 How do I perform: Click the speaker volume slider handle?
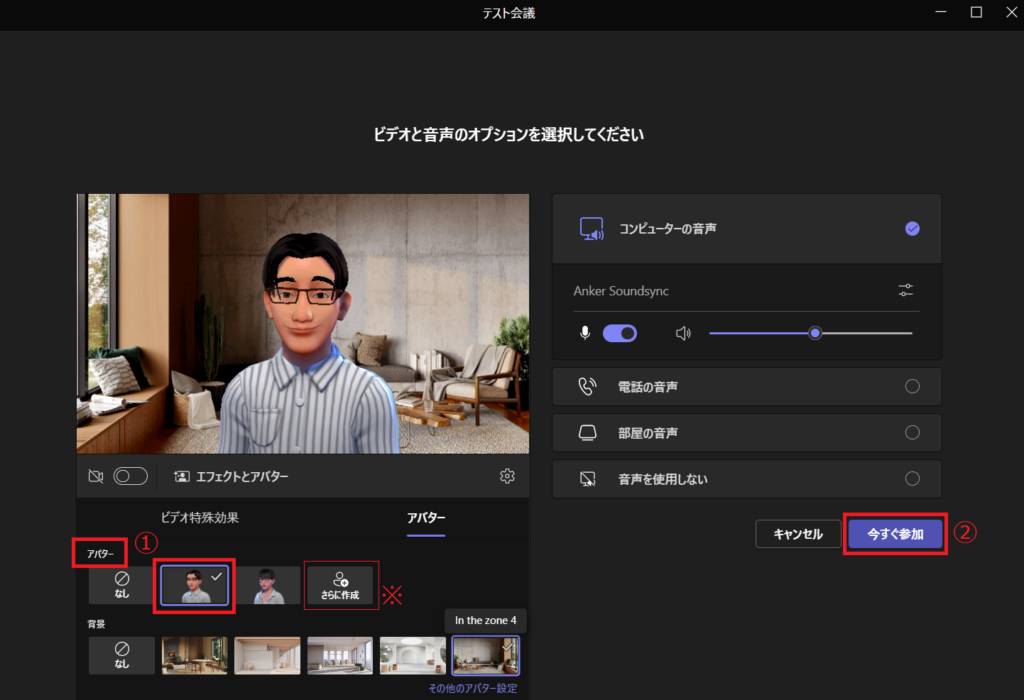[815, 333]
